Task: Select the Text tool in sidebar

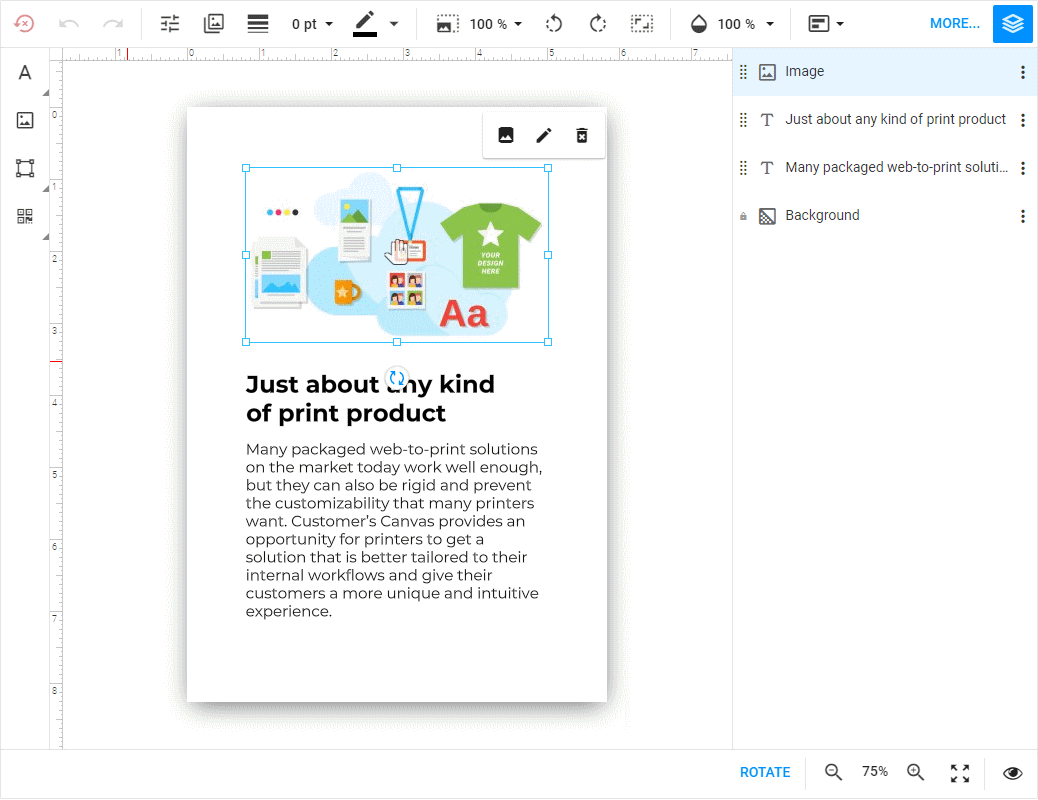Action: (24, 72)
